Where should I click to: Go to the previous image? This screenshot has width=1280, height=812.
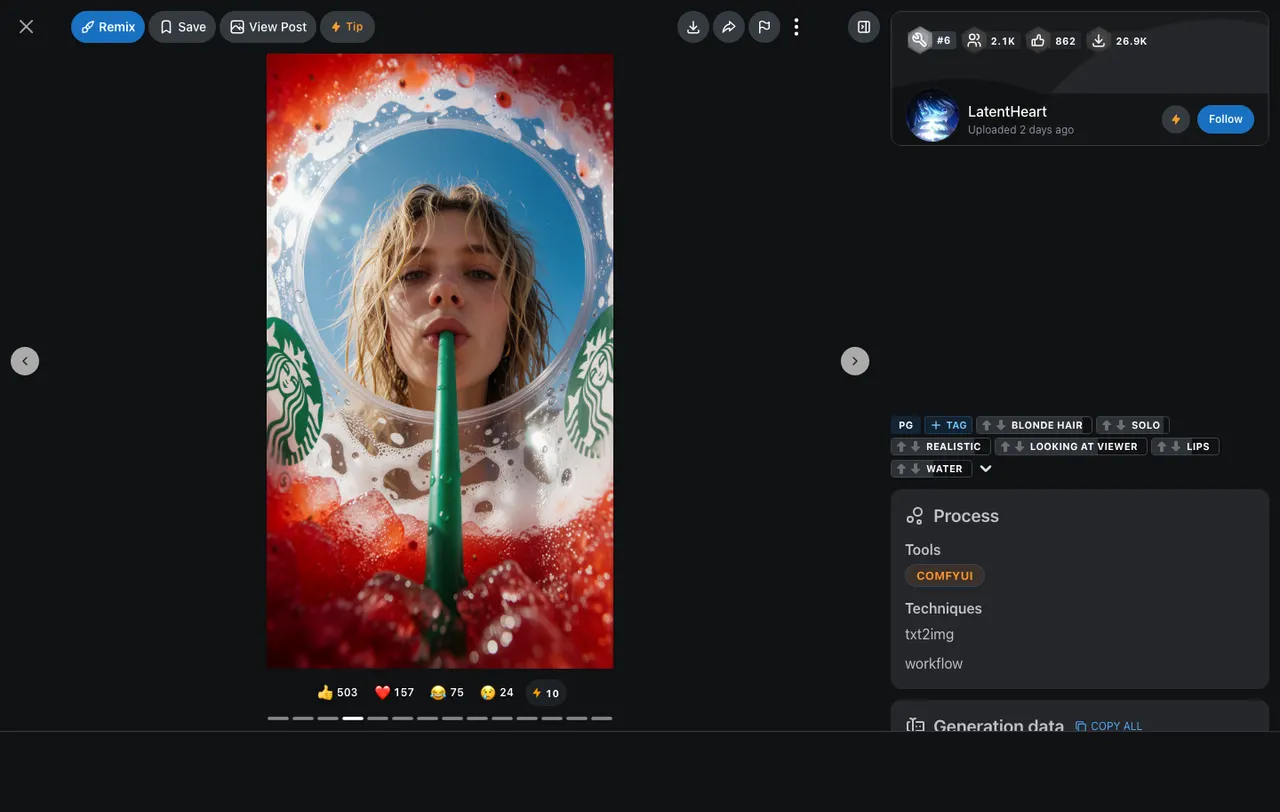pos(25,361)
